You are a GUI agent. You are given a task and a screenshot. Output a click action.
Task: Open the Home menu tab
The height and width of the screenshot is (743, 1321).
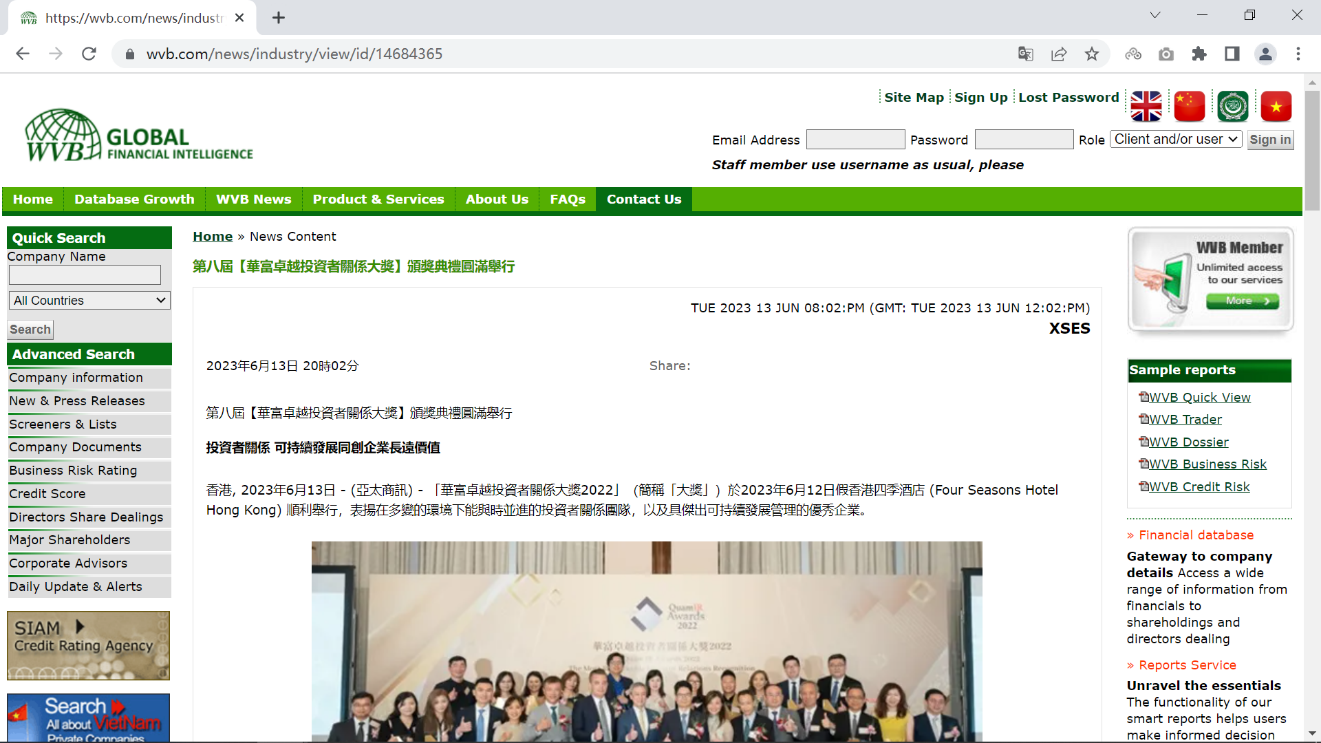[x=33, y=199]
